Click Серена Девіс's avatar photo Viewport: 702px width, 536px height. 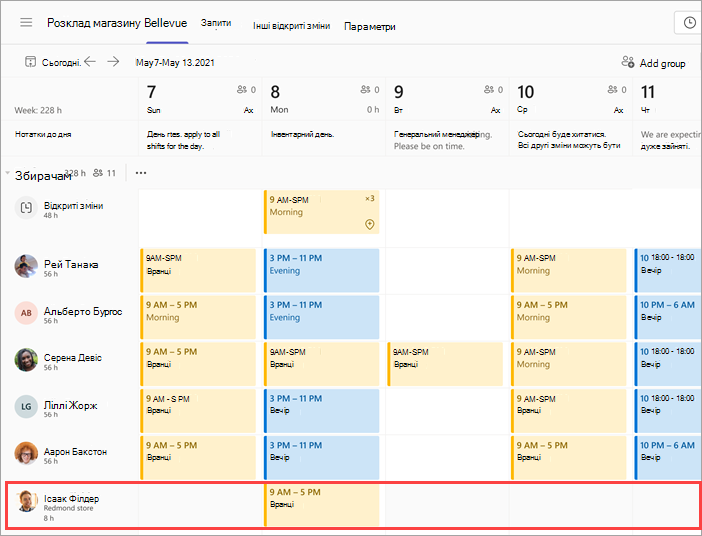26,360
